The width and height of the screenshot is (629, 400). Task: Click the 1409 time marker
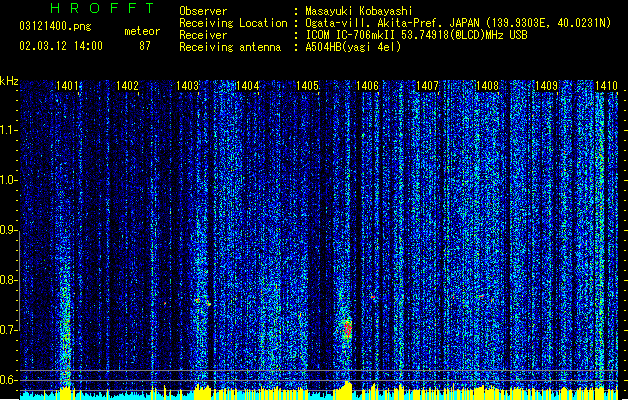click(x=547, y=85)
